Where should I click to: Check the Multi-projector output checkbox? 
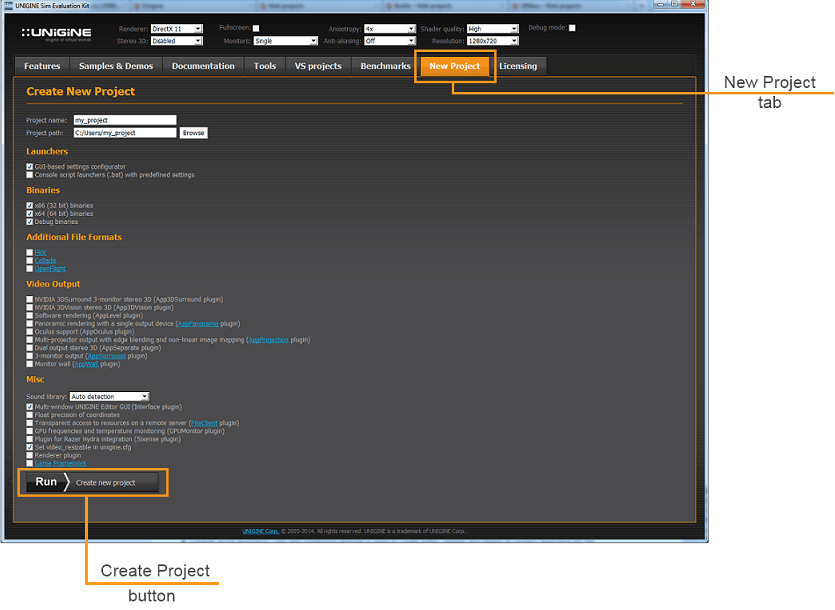point(30,340)
